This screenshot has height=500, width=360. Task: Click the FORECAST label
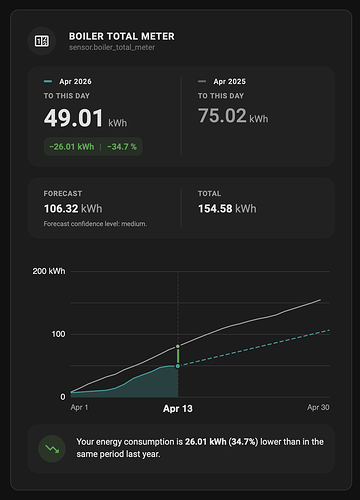[63, 194]
